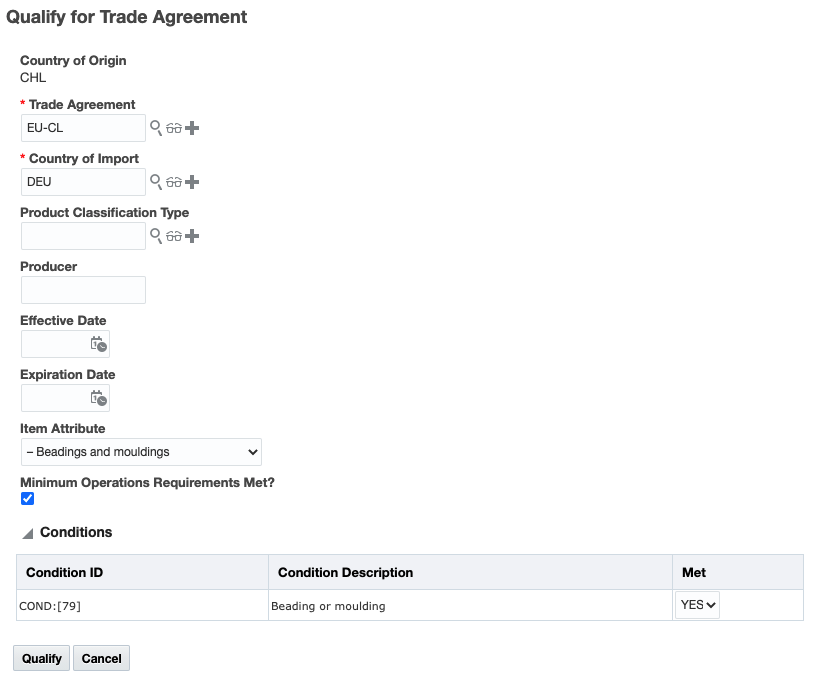Click the Trade Agreement view glasses icon
The height and width of the screenshot is (677, 813).
[x=174, y=128]
